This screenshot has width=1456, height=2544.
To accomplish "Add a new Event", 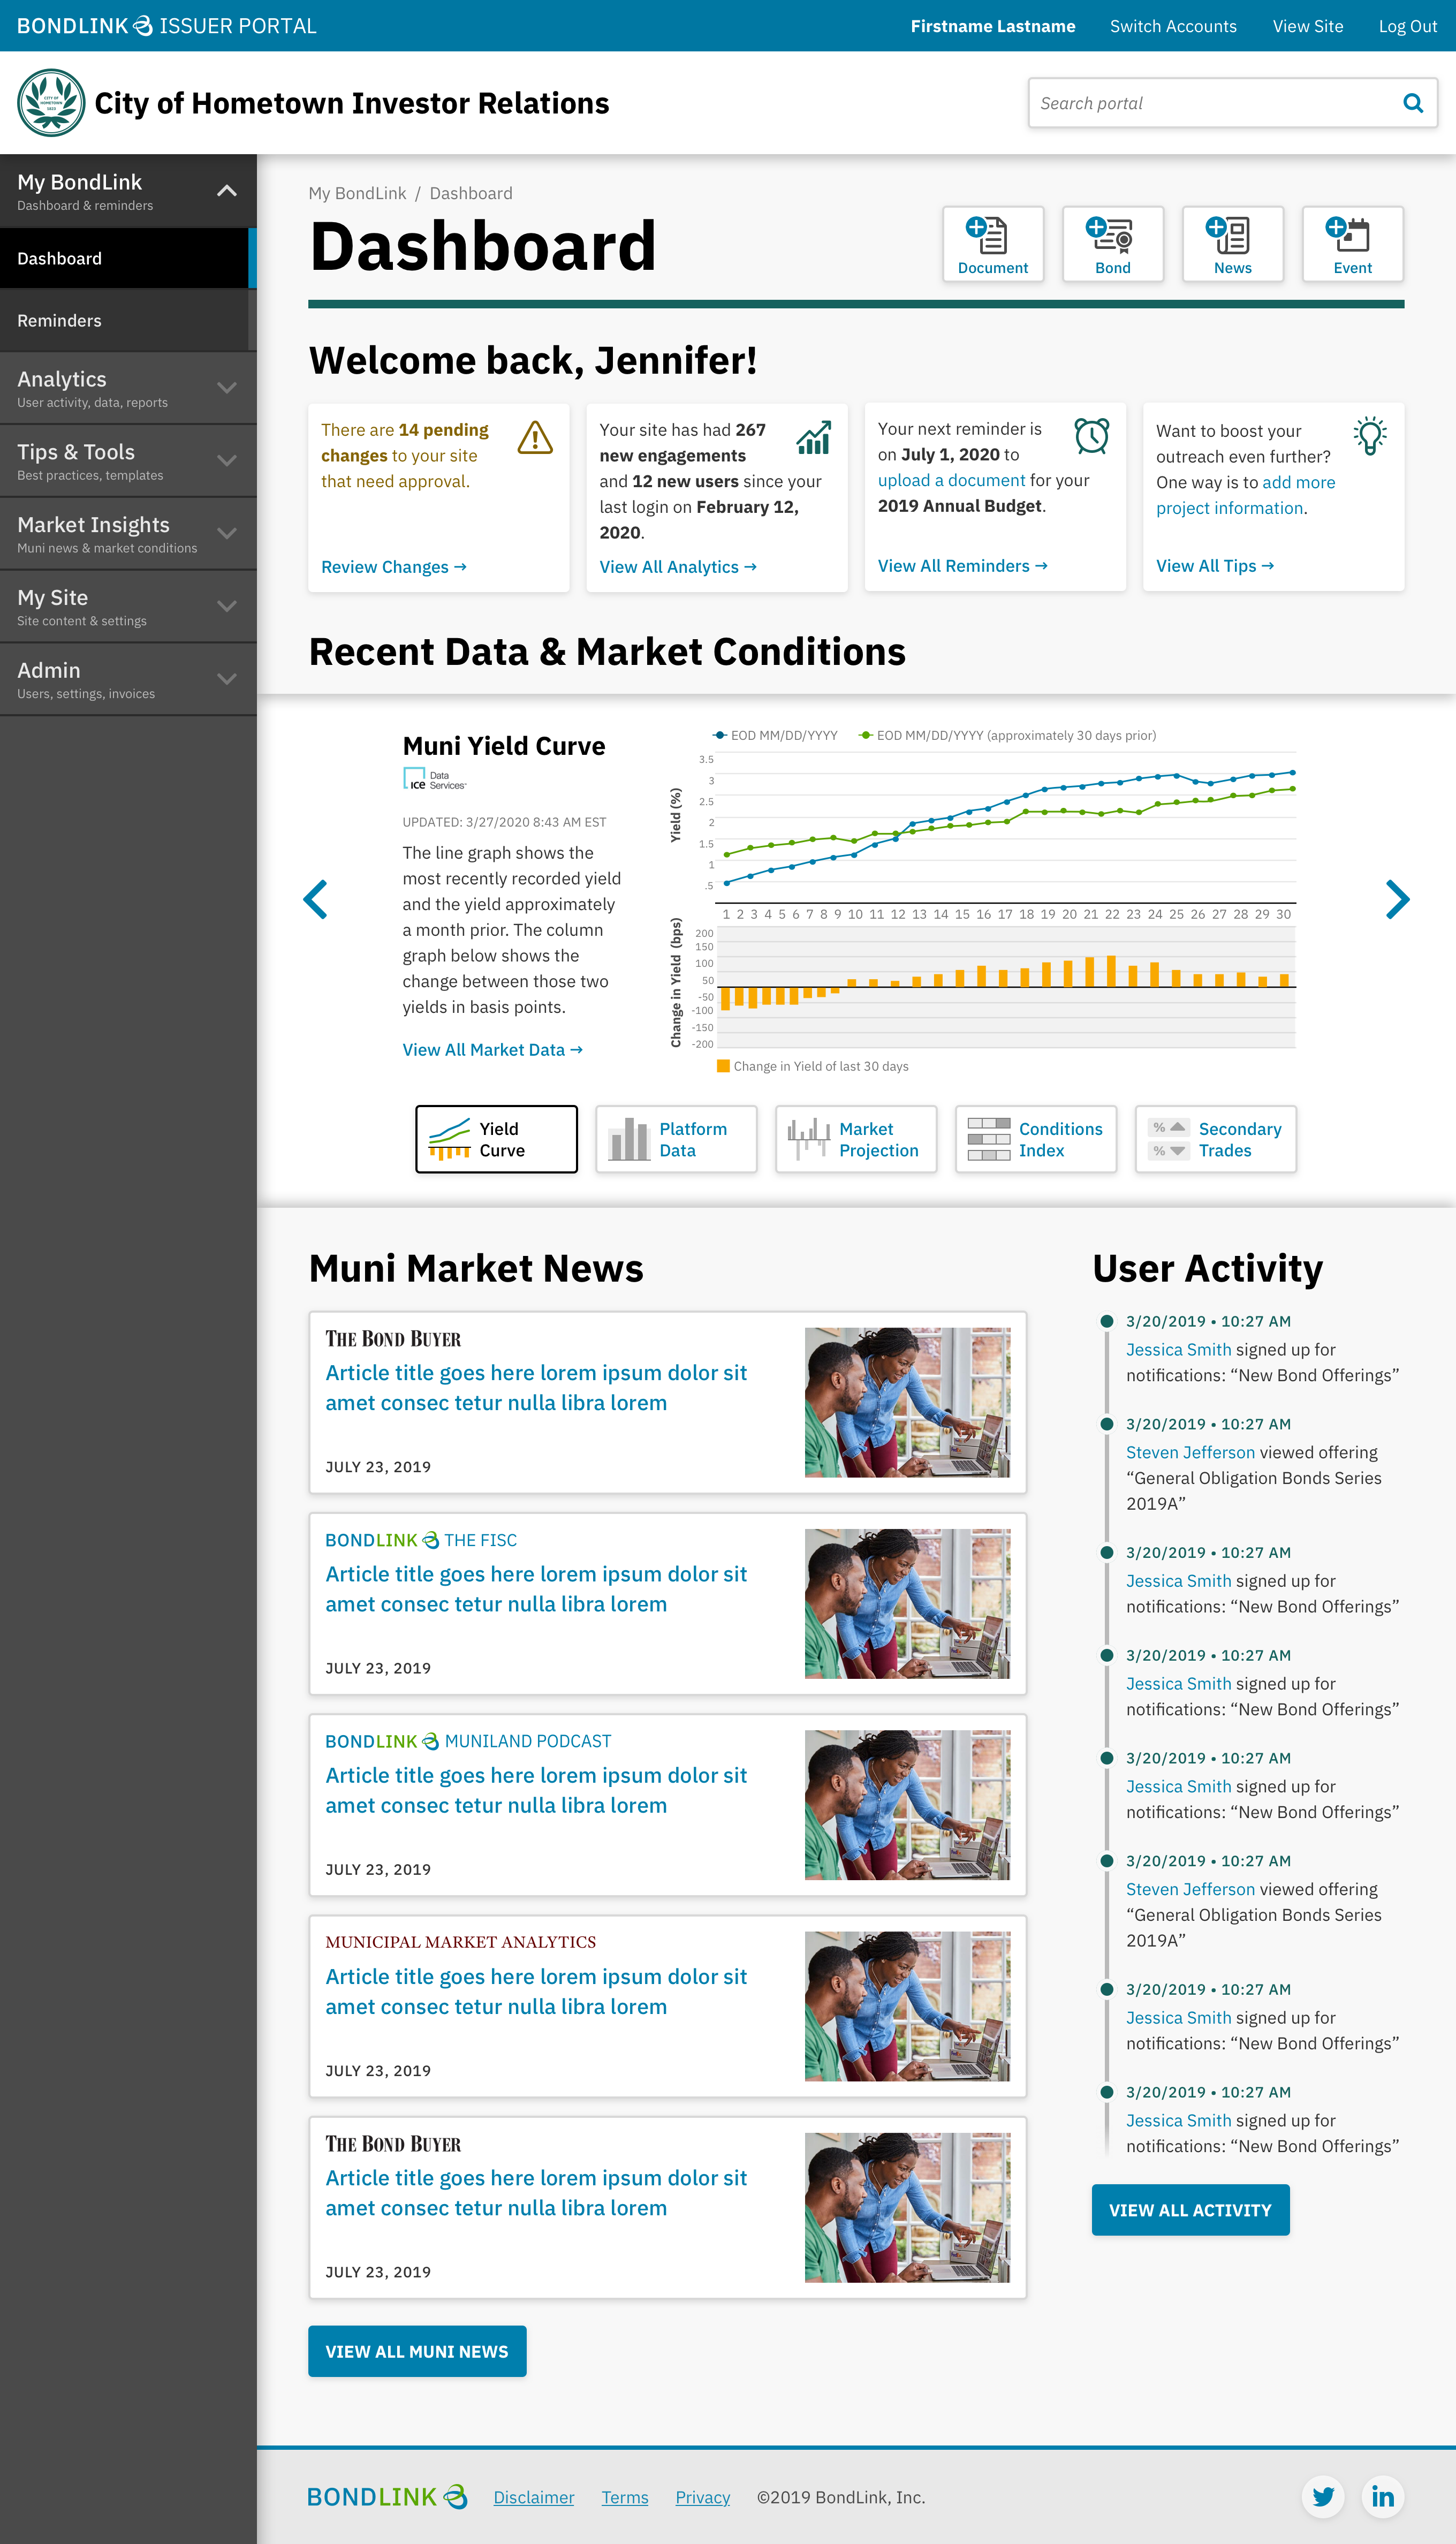I will 1352,244.
